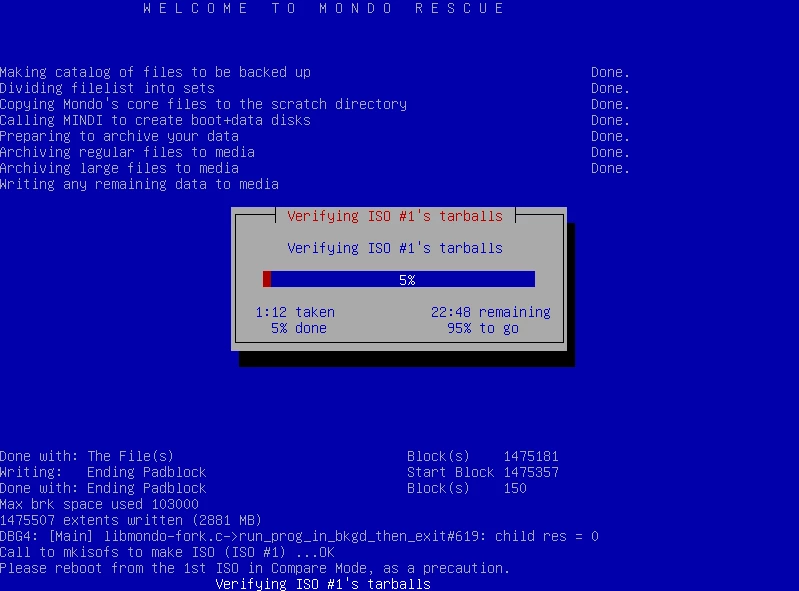Click the 5% progress bar
The height and width of the screenshot is (591, 799).
coord(399,279)
